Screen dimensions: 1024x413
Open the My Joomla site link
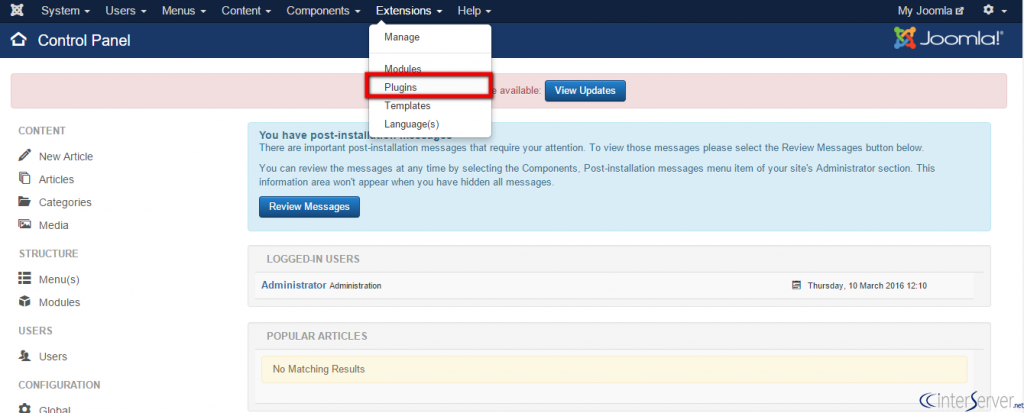click(930, 11)
